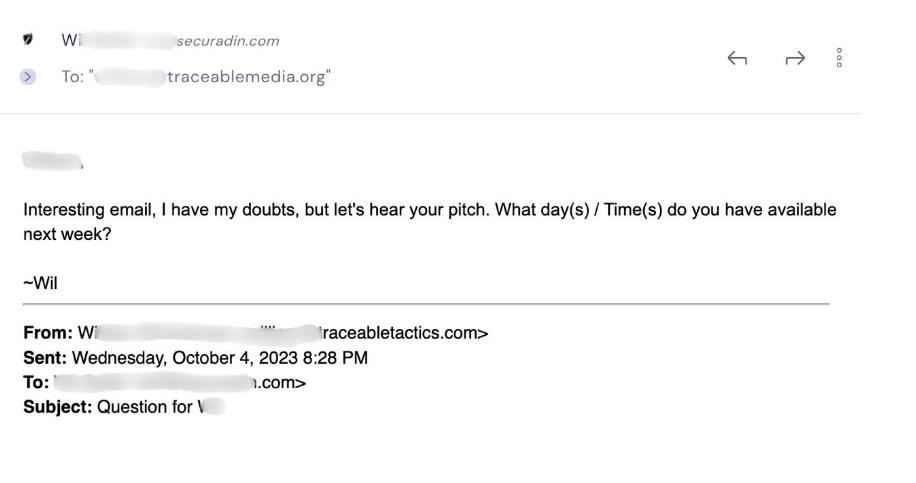Image resolution: width=916 pixels, height=483 pixels.
Task: Reply using the left-pointing arrow icon
Action: tap(737, 58)
